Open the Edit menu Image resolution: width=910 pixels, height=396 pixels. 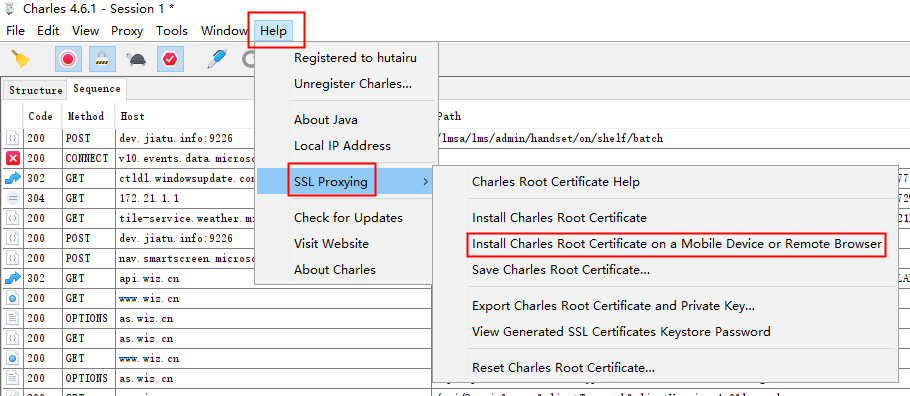48,31
